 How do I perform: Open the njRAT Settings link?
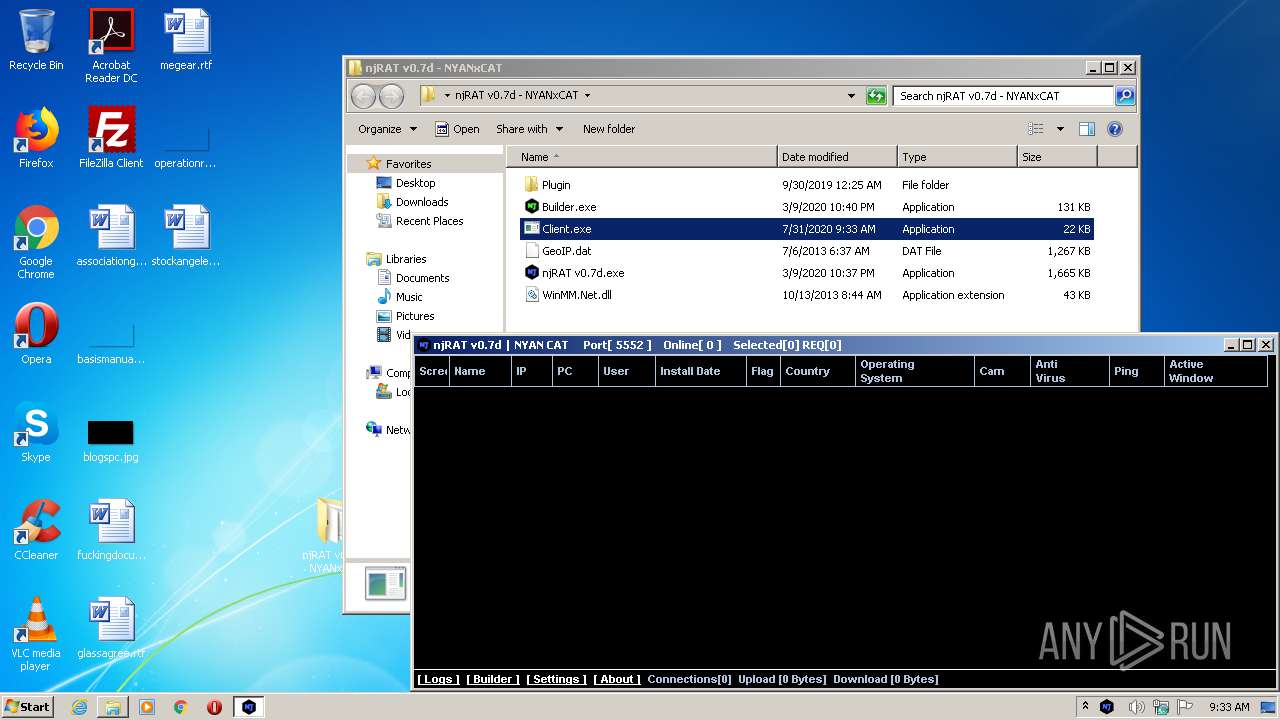coord(556,679)
